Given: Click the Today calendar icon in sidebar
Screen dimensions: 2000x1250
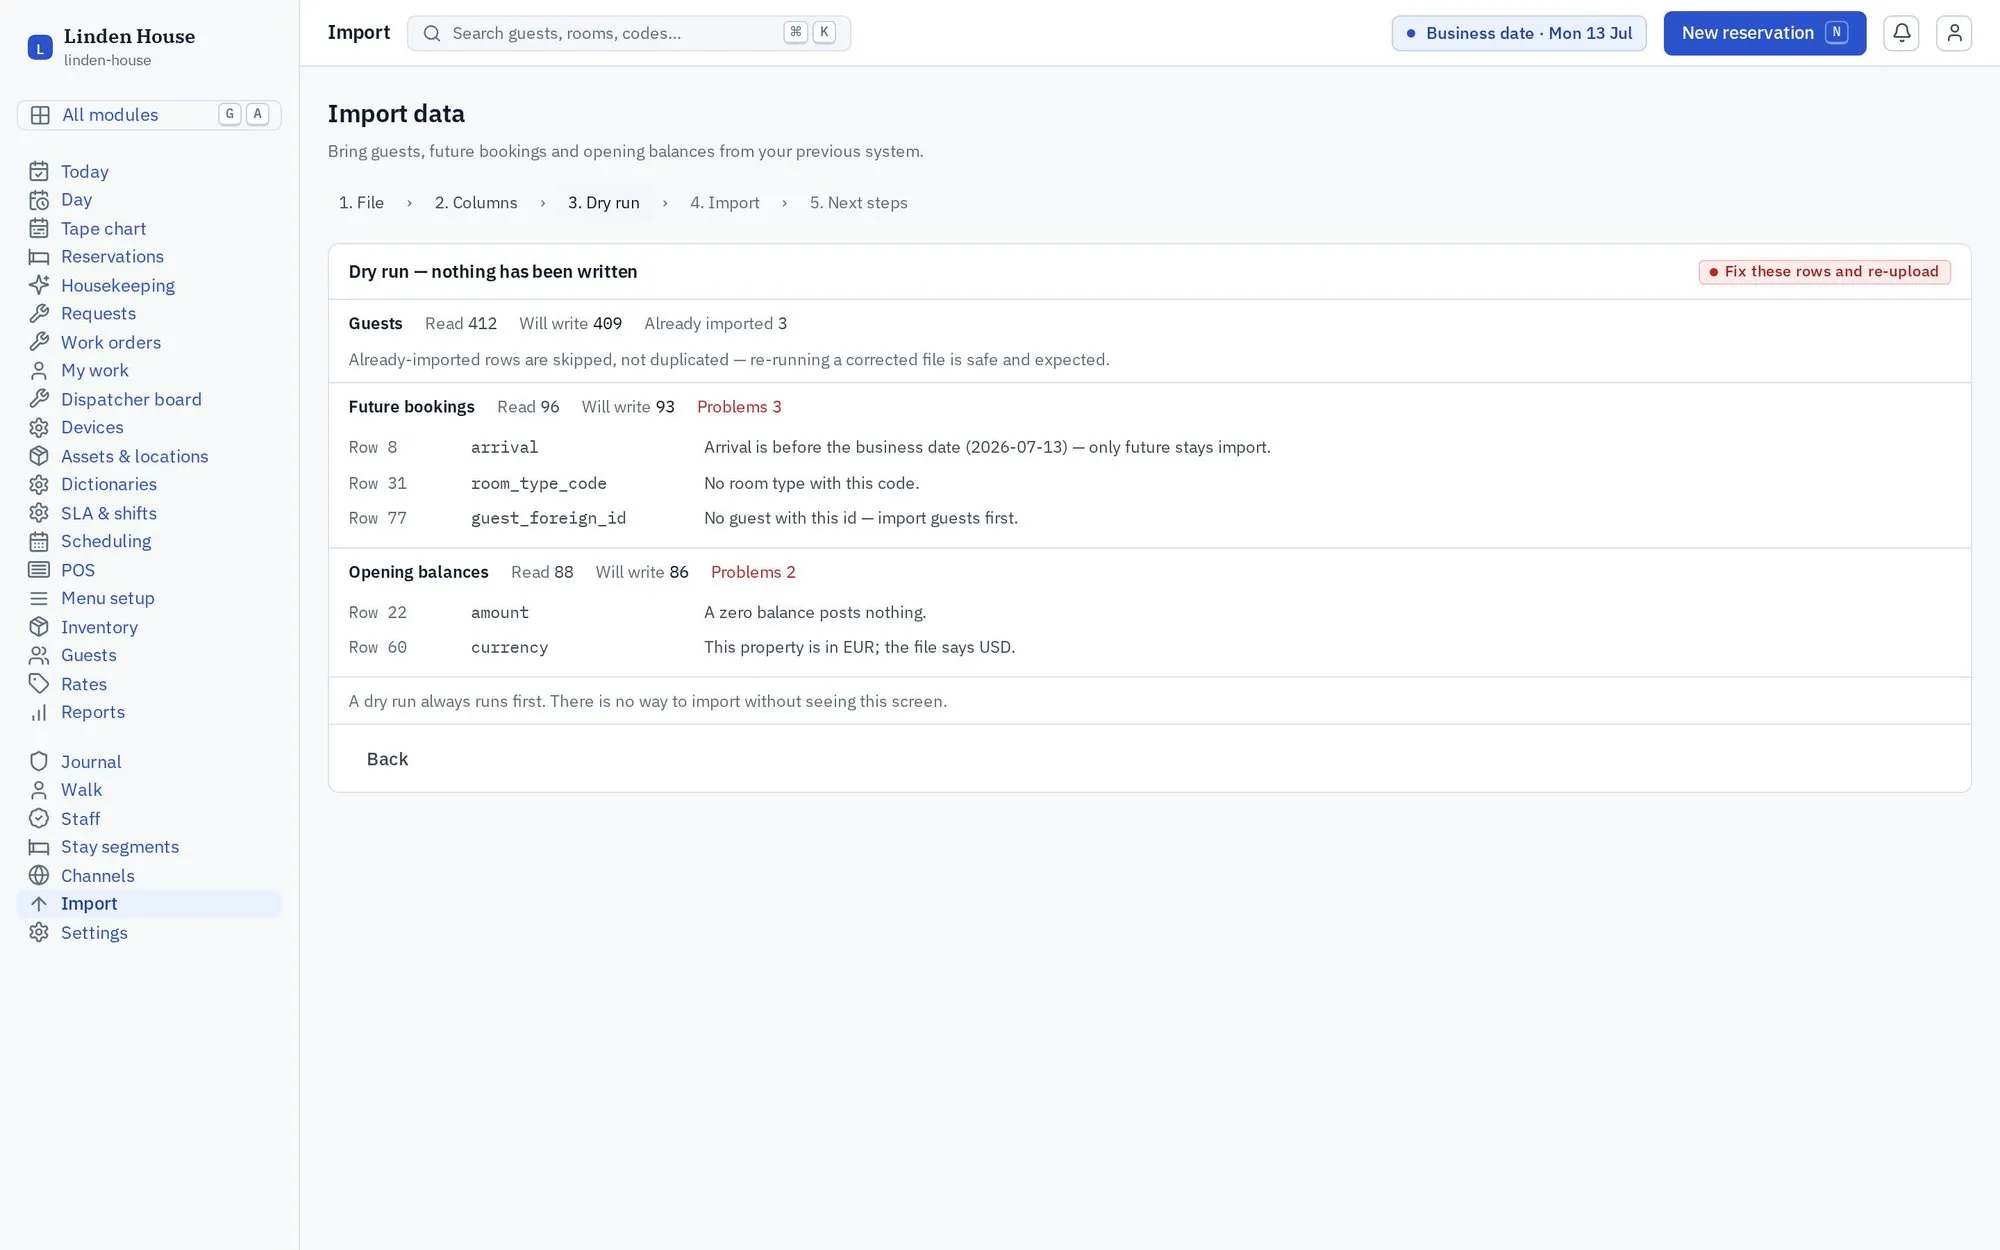Looking at the screenshot, I should 39,172.
